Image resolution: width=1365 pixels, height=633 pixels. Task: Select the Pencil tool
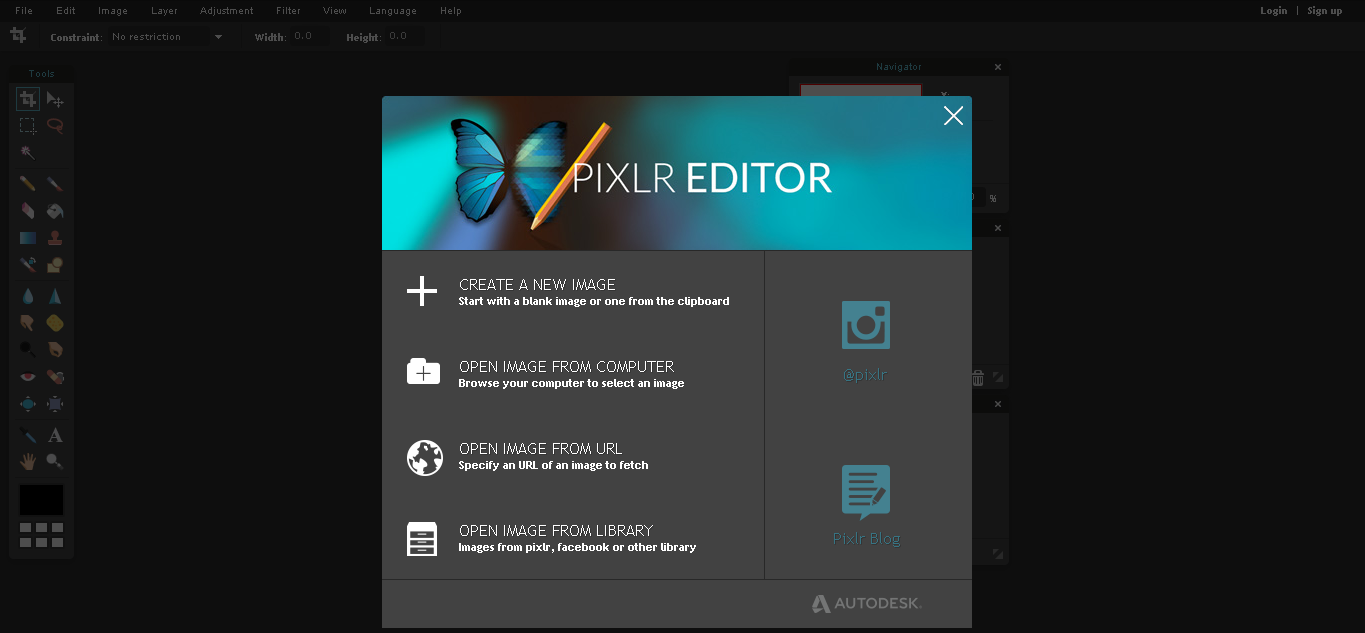point(28,184)
